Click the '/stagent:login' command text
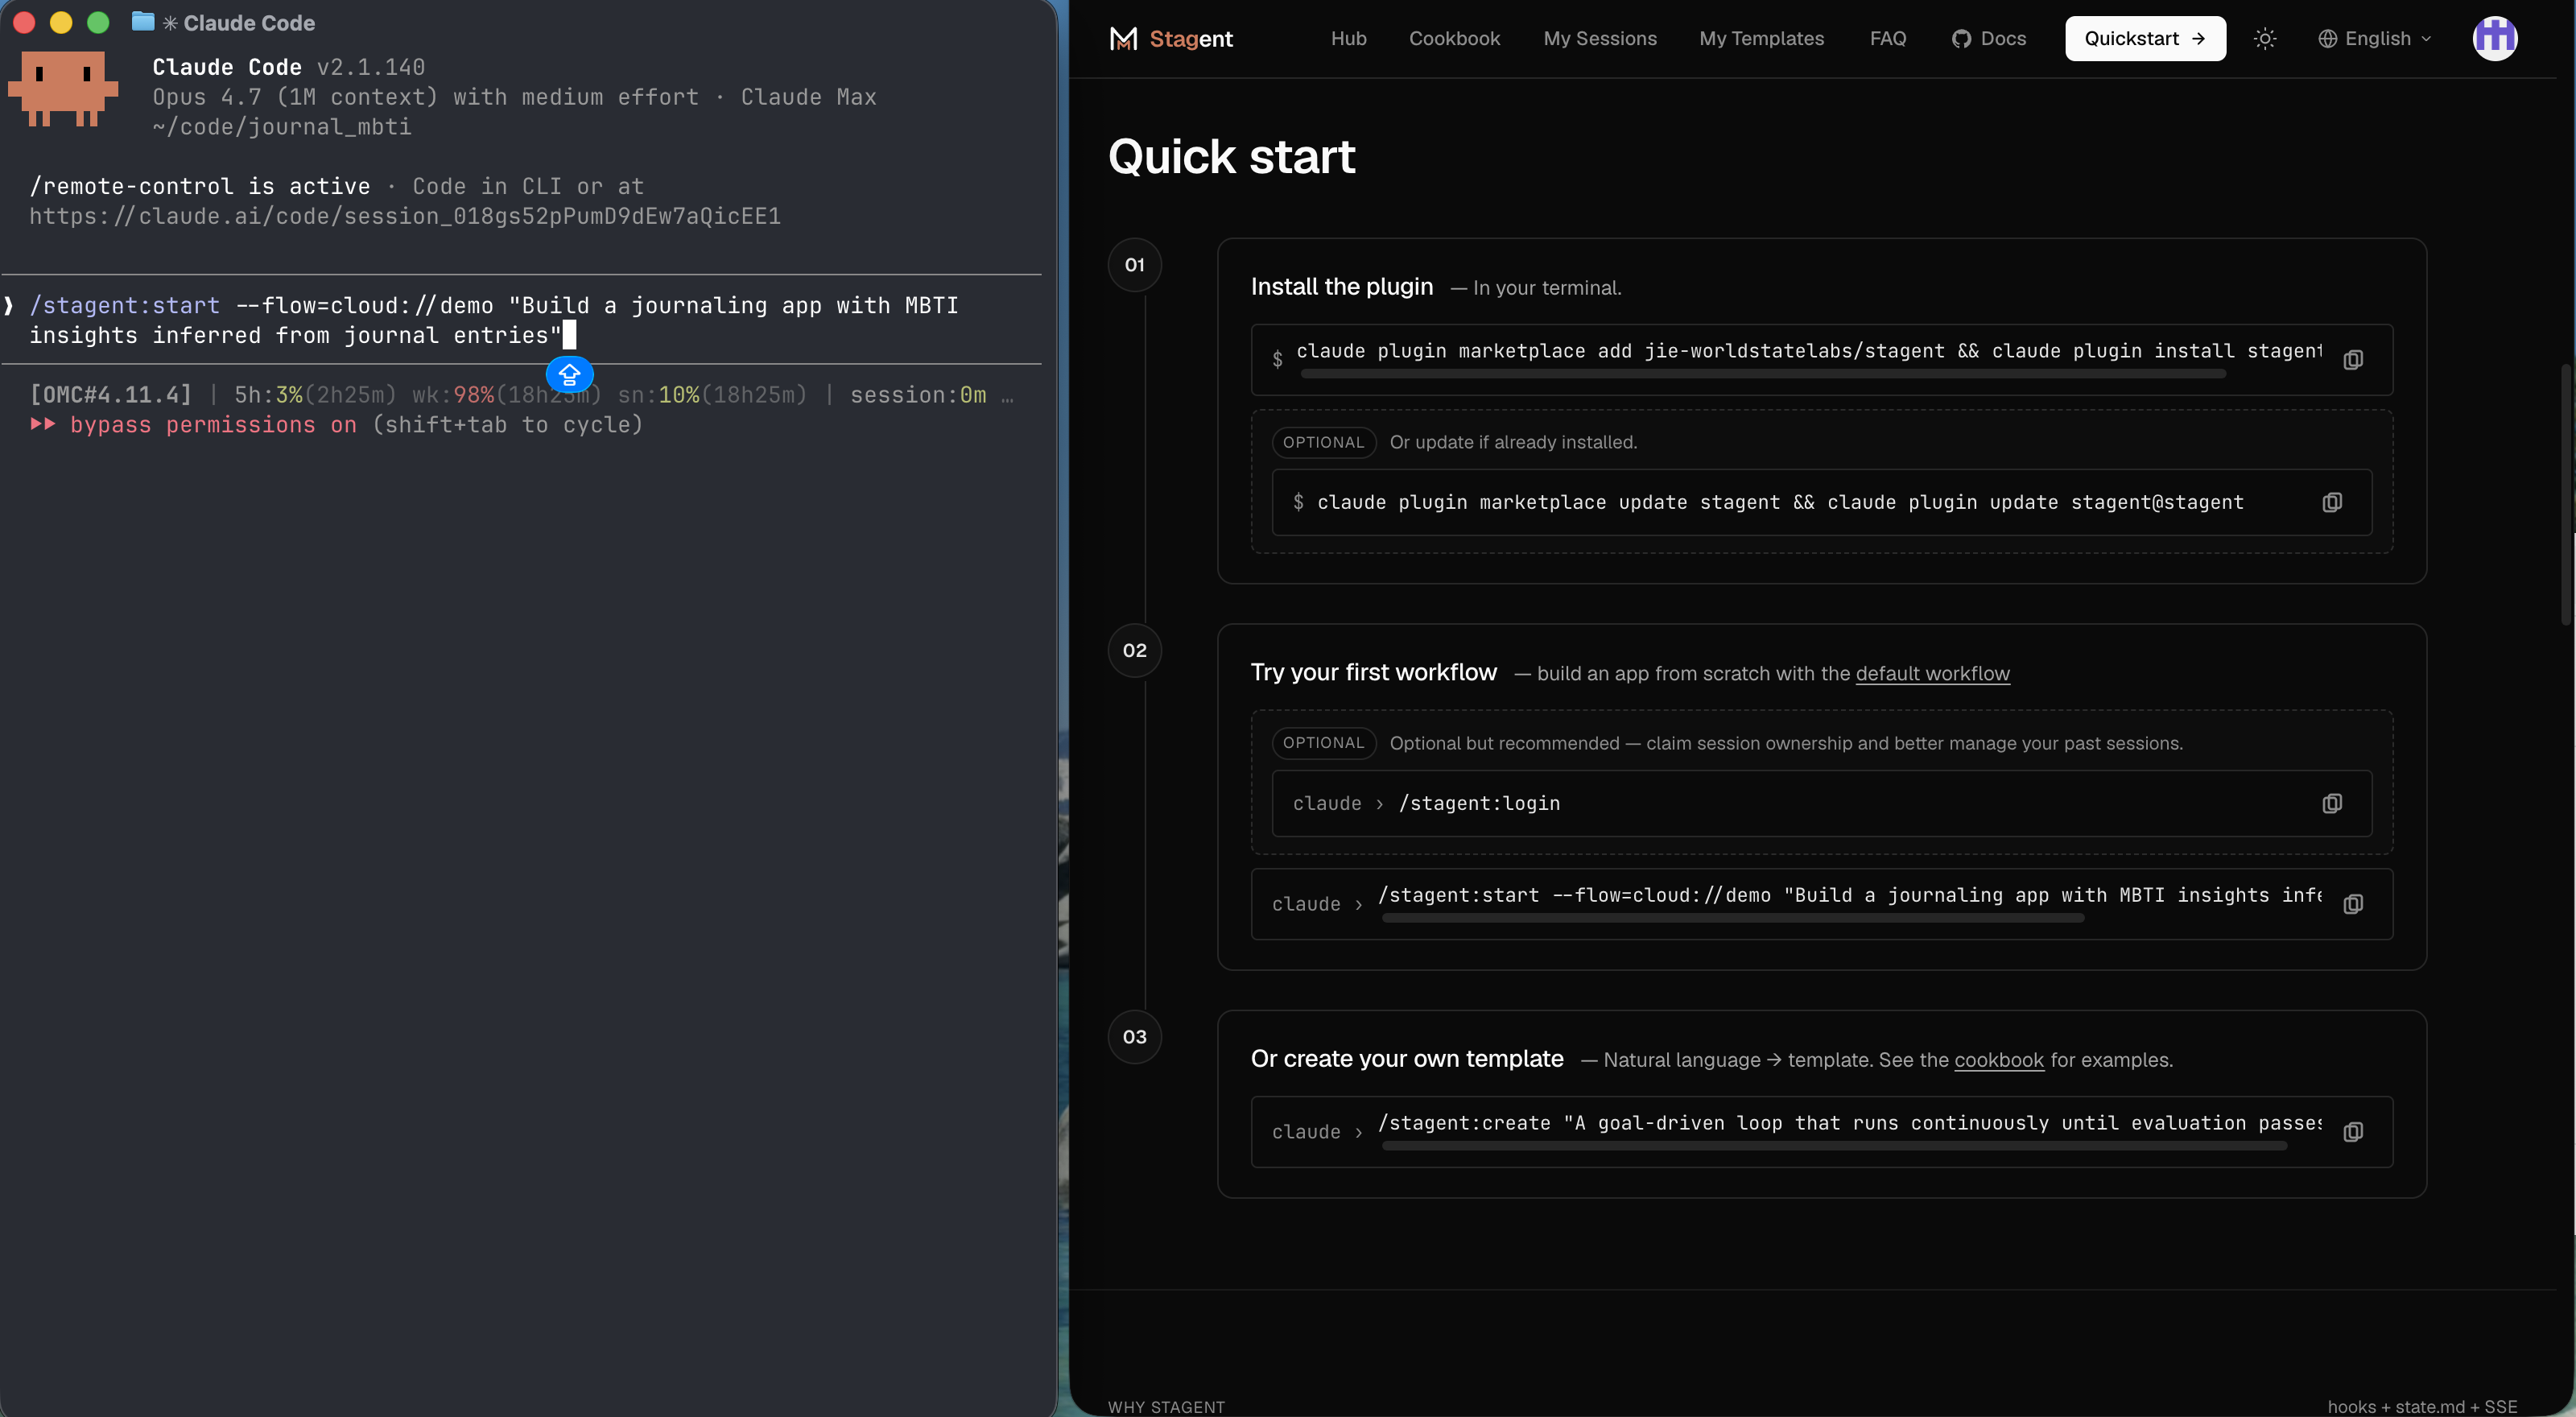Image resolution: width=2576 pixels, height=1417 pixels. pos(1479,803)
